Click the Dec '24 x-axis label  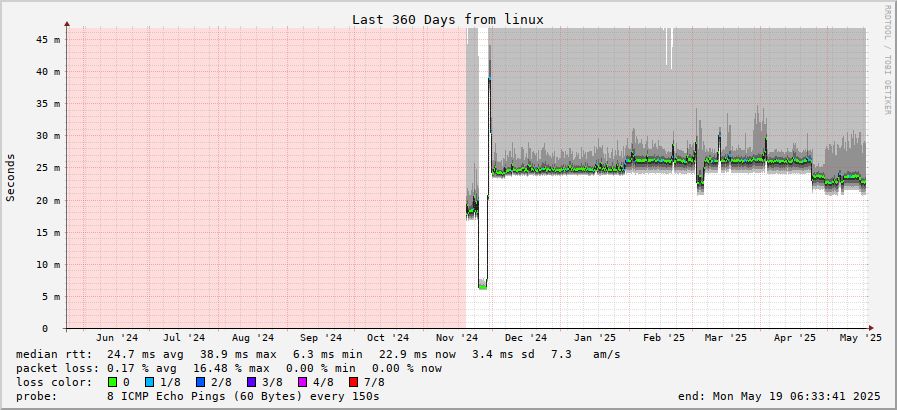coord(527,338)
